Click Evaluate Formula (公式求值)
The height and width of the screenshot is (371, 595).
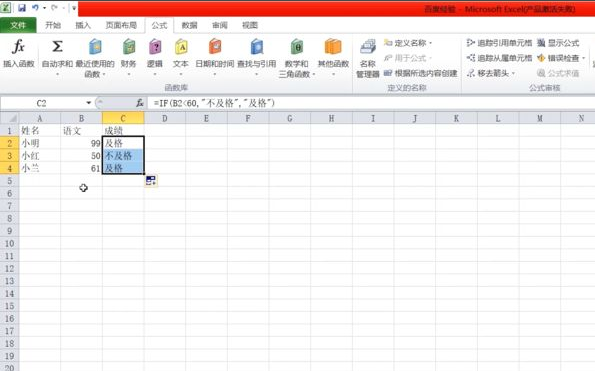[558, 73]
